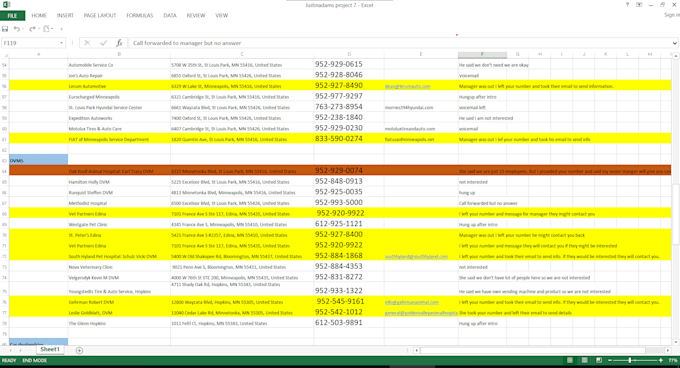Image resolution: width=680 pixels, height=368 pixels.
Task: Click the New document icon in quick access toolbar
Action: 46,29
